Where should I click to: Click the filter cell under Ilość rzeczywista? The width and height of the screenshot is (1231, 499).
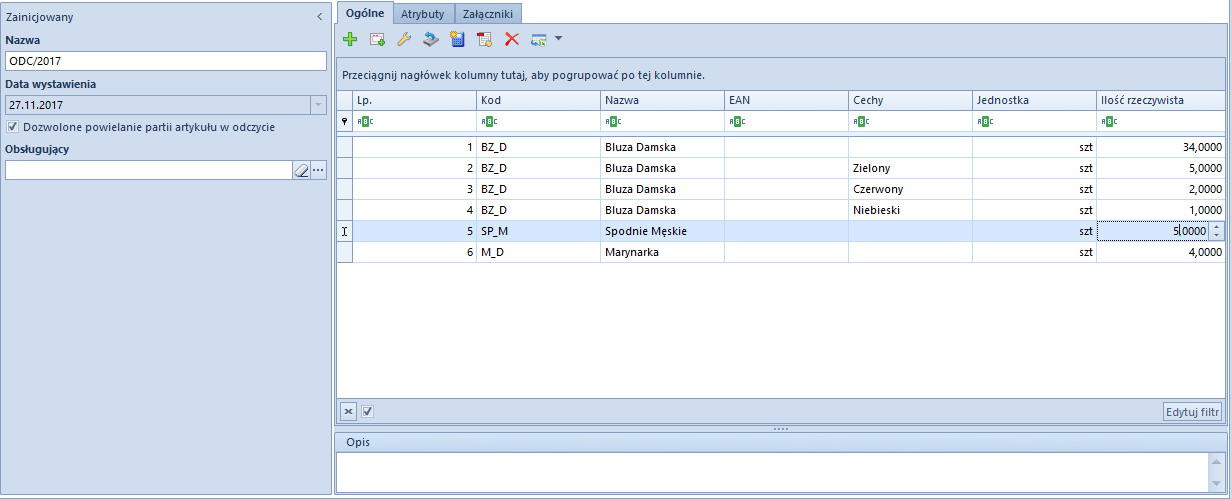1161,121
